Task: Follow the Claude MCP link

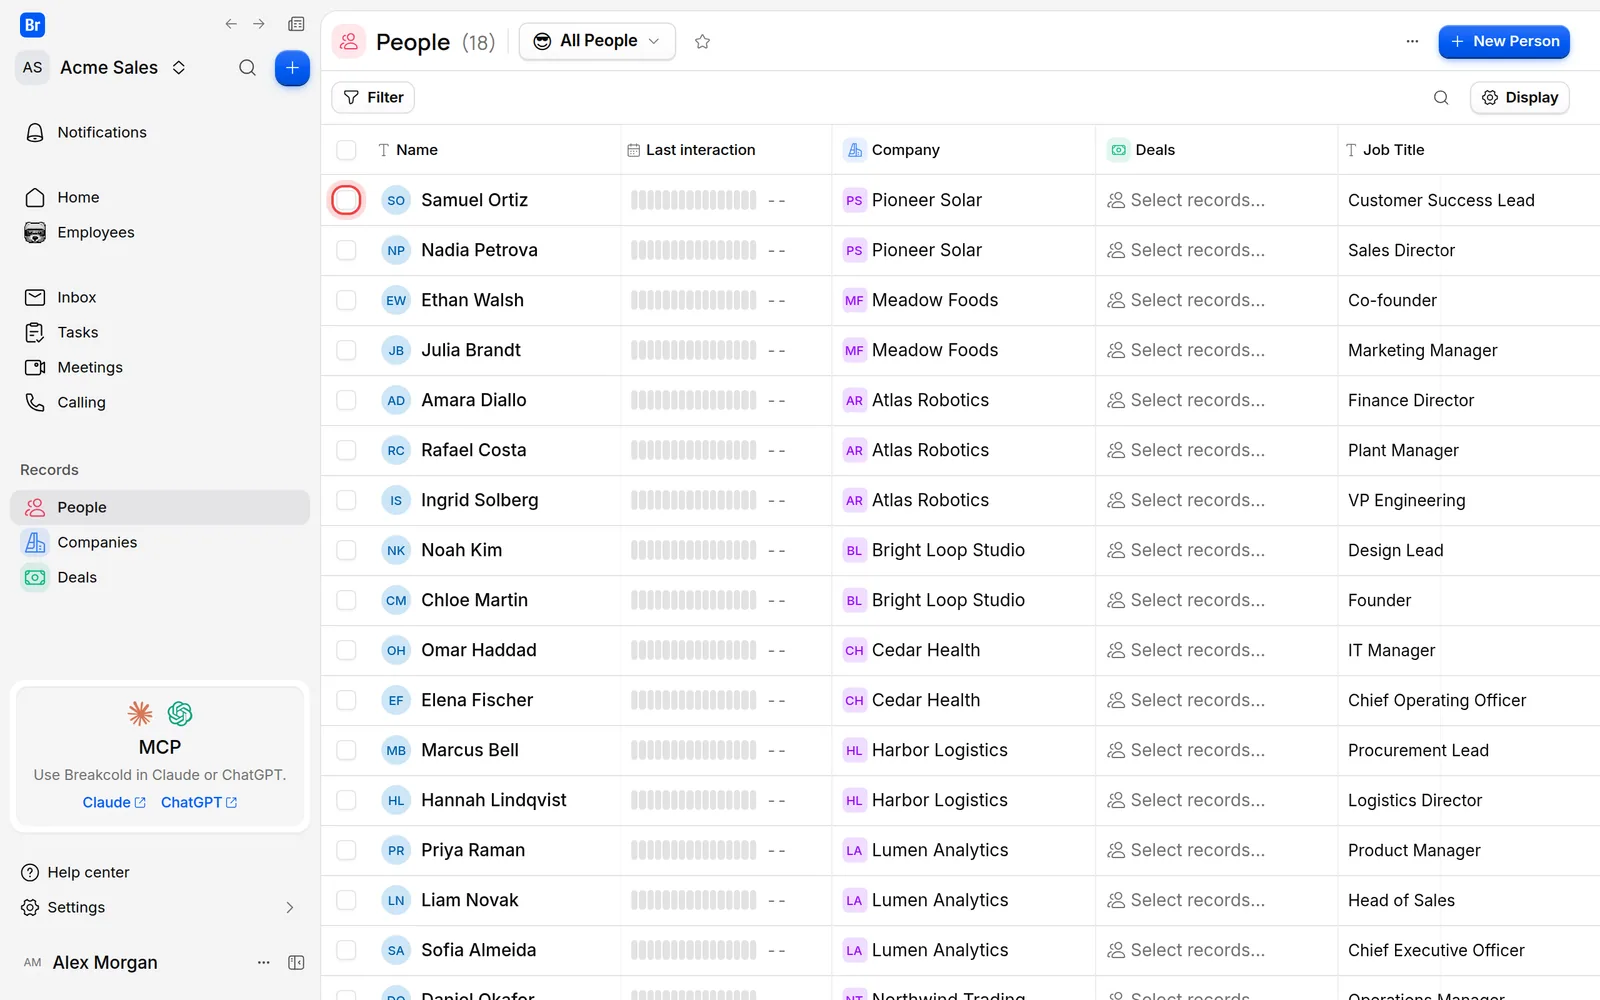Action: [x=114, y=802]
